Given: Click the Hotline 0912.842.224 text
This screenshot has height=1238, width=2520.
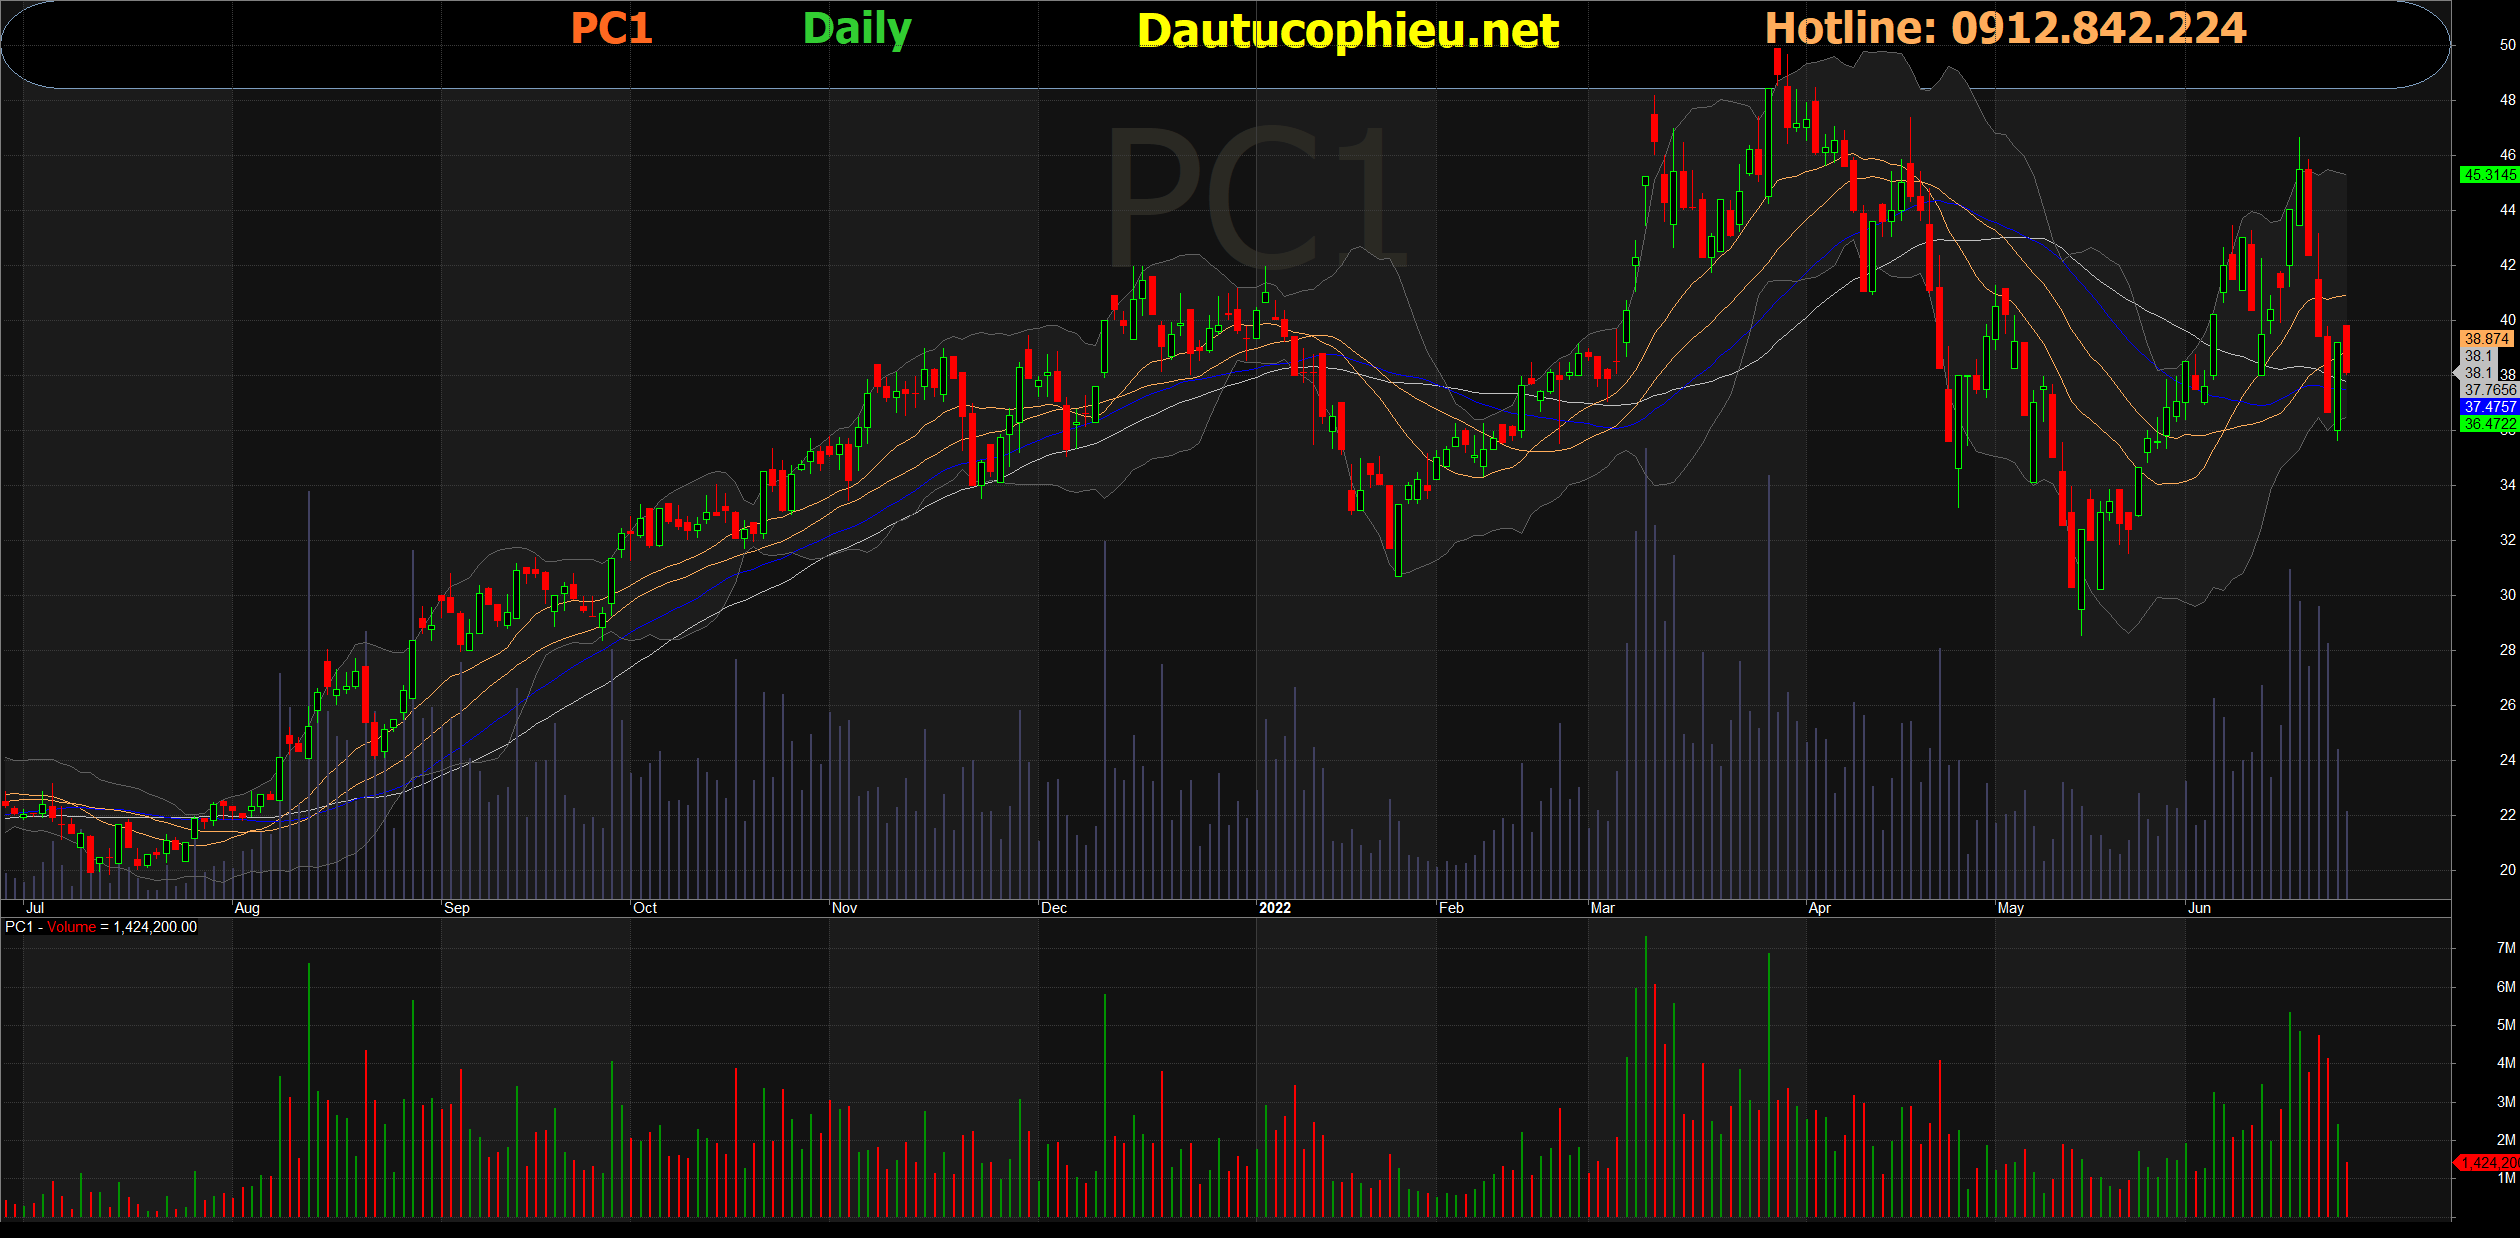Looking at the screenshot, I should 2005,28.
